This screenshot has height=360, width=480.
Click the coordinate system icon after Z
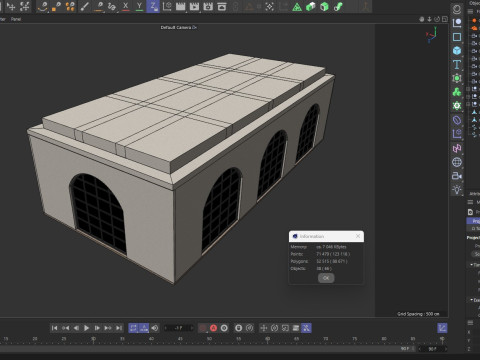click(x=167, y=6)
